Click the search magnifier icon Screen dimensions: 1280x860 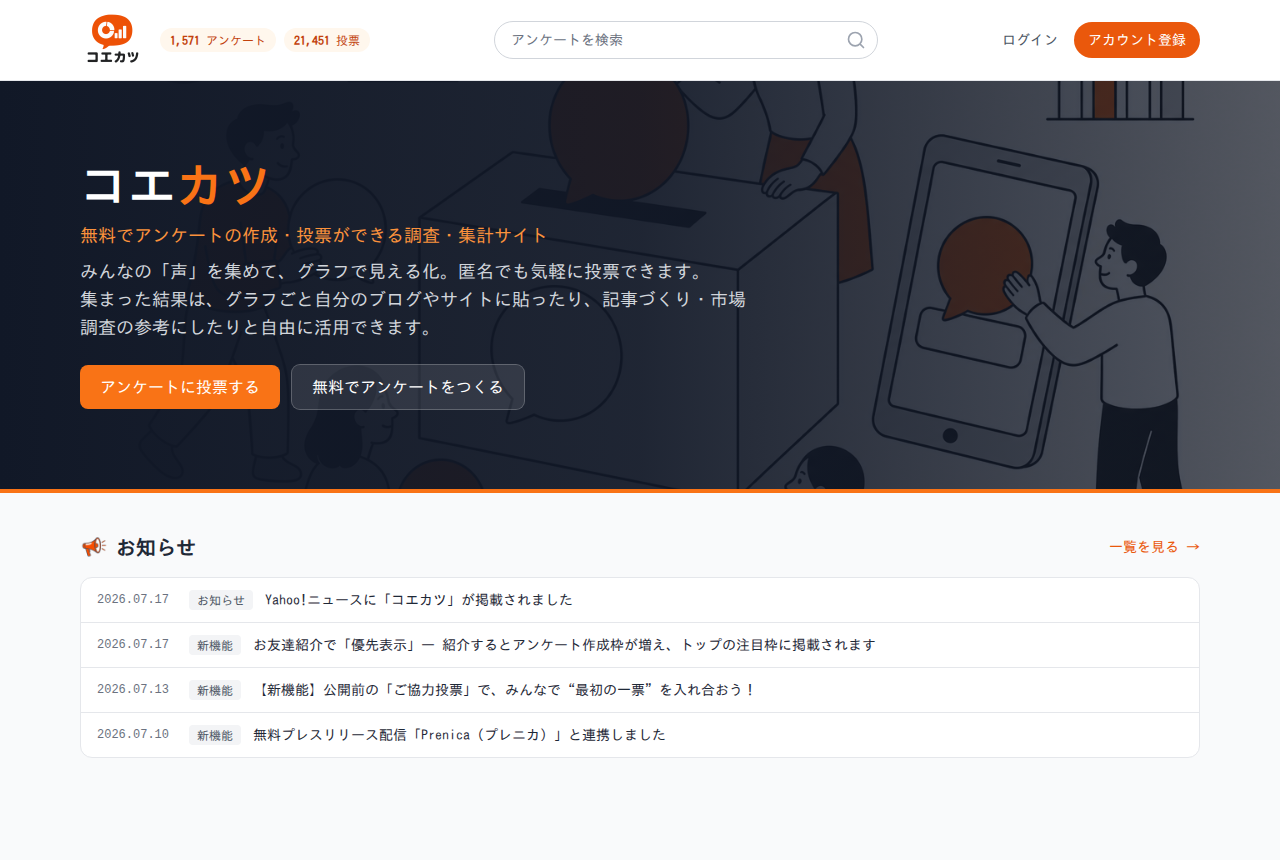click(856, 40)
